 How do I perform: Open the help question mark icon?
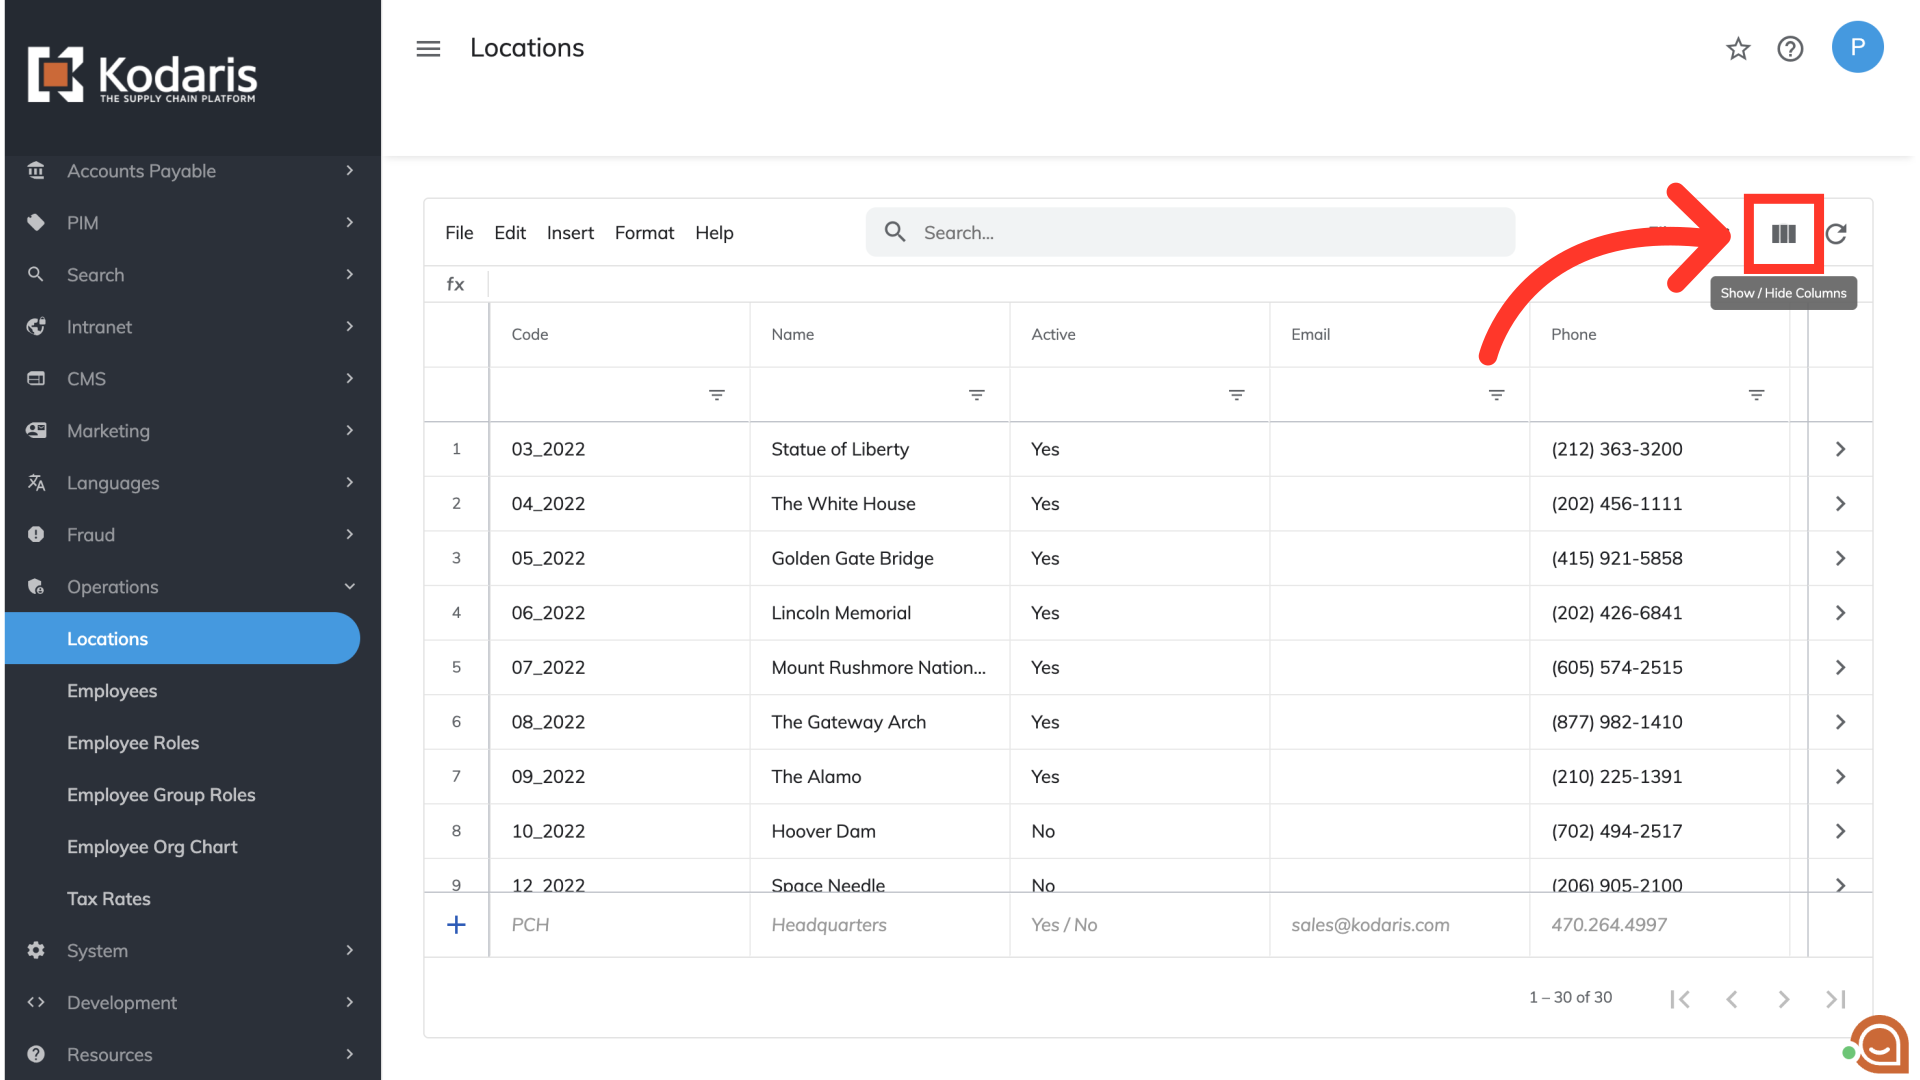pyautogui.click(x=1790, y=48)
